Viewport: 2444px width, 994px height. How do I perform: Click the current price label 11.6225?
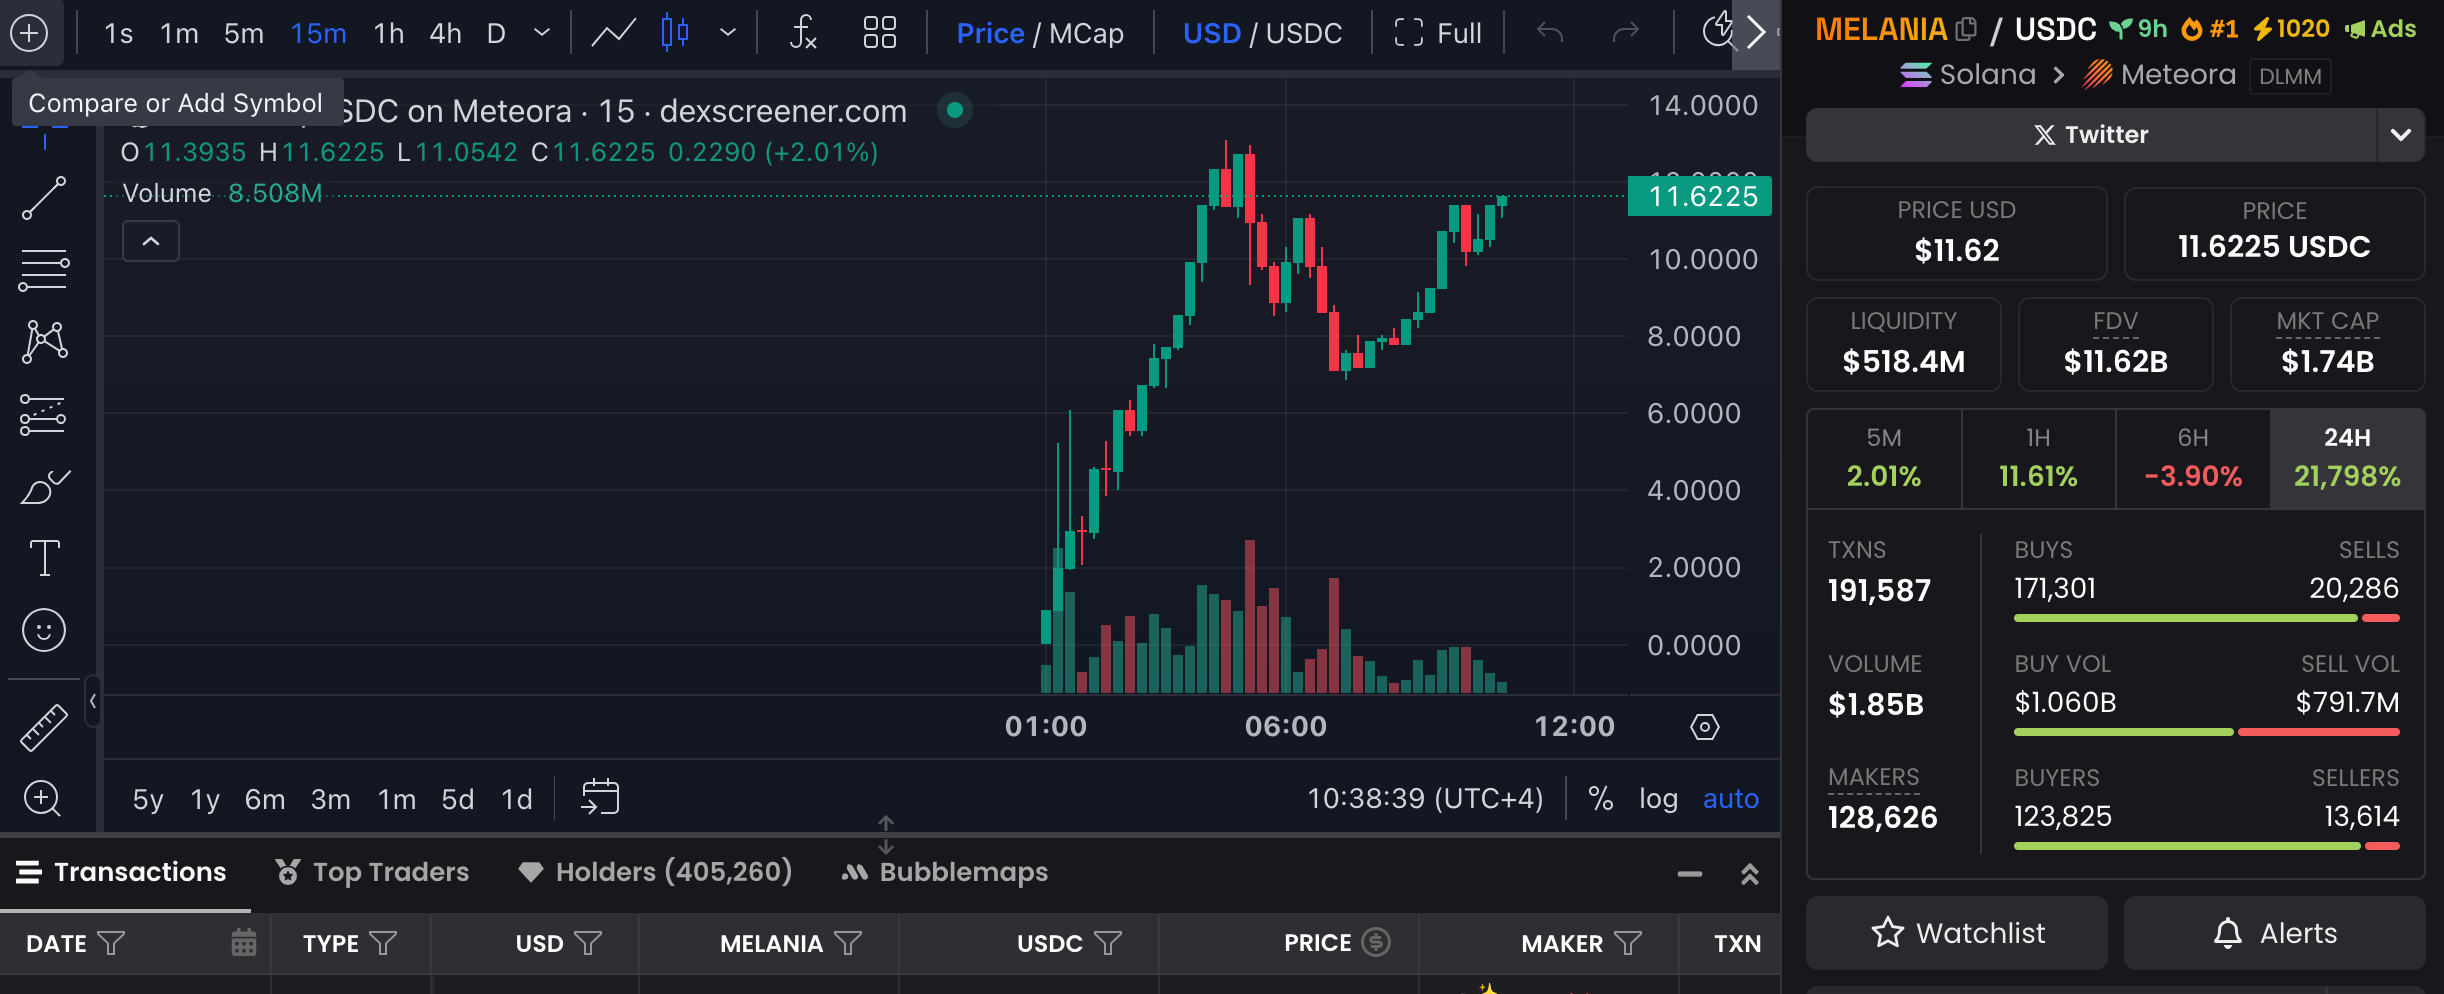pos(1700,196)
